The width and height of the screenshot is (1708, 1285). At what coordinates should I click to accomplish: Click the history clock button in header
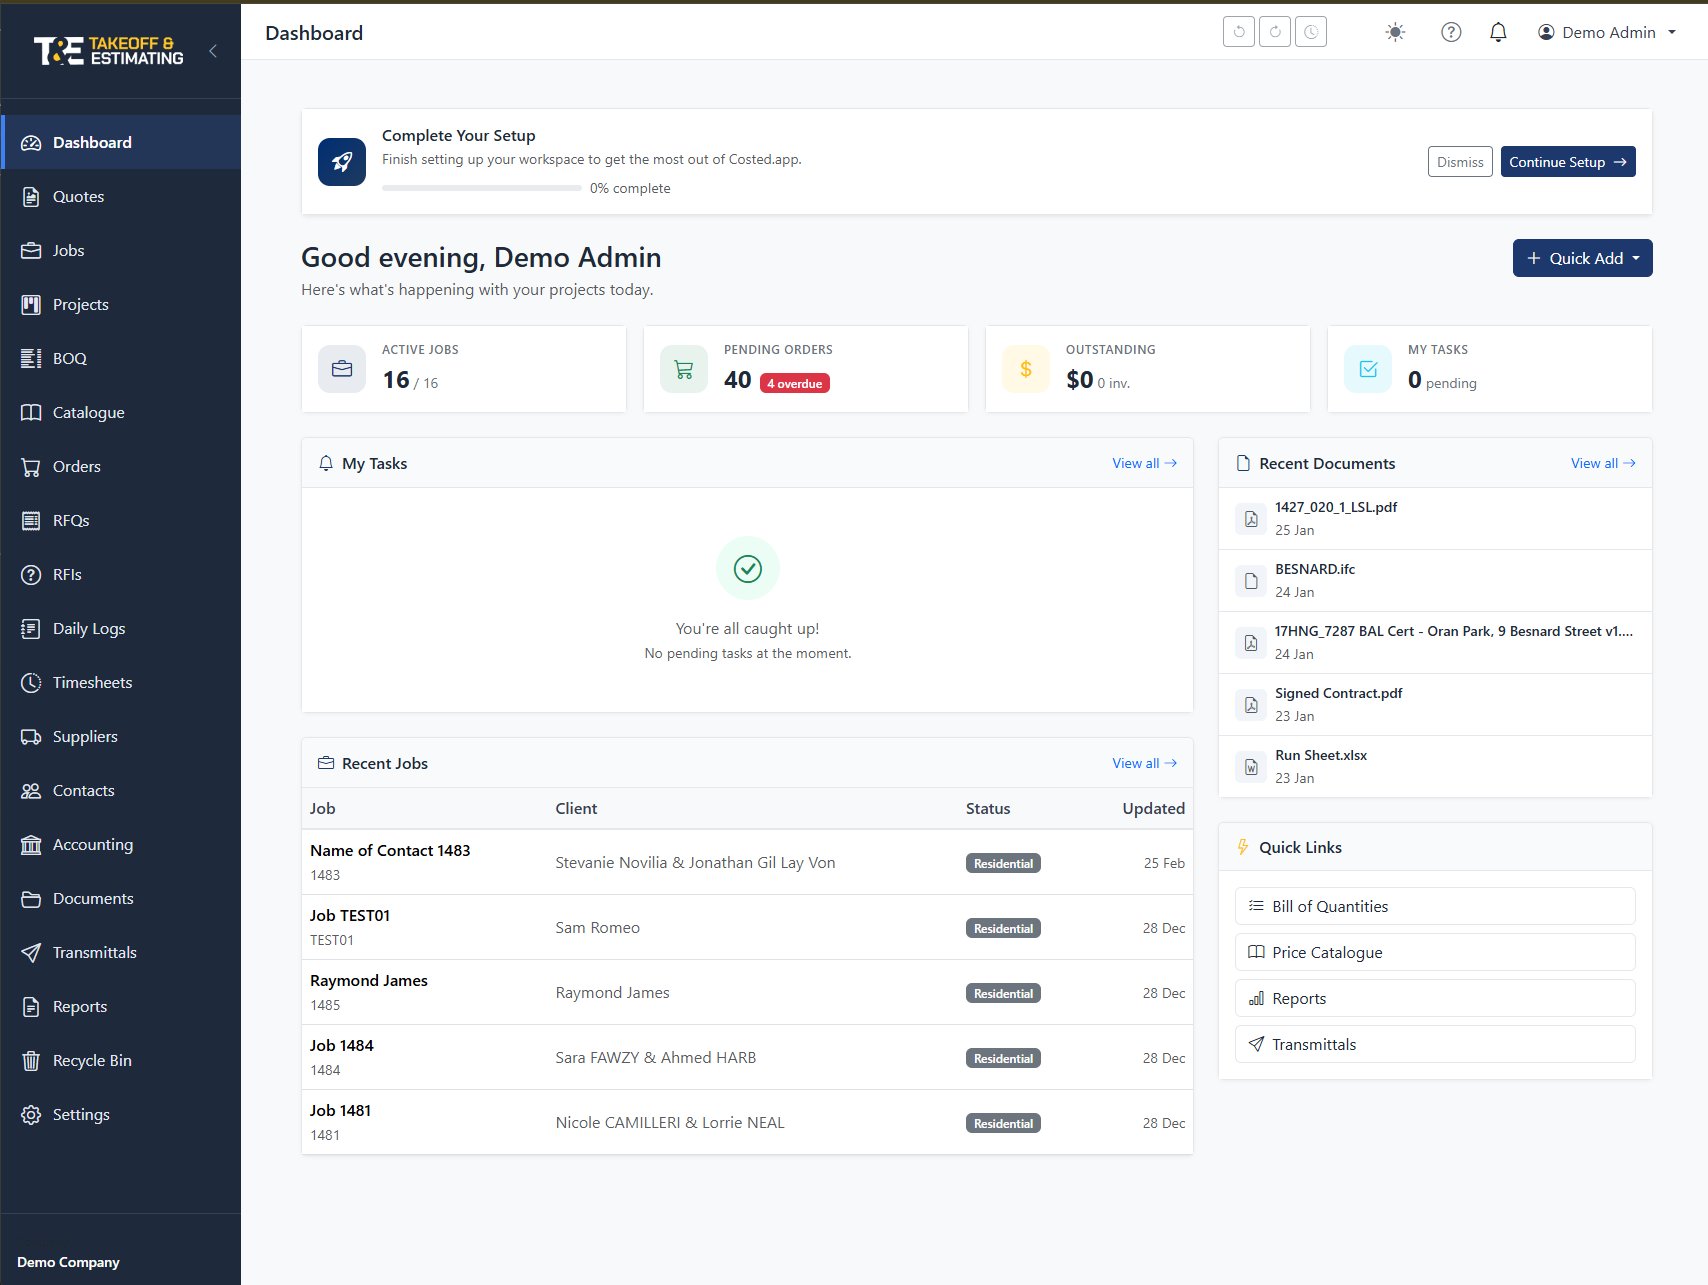pos(1311,32)
